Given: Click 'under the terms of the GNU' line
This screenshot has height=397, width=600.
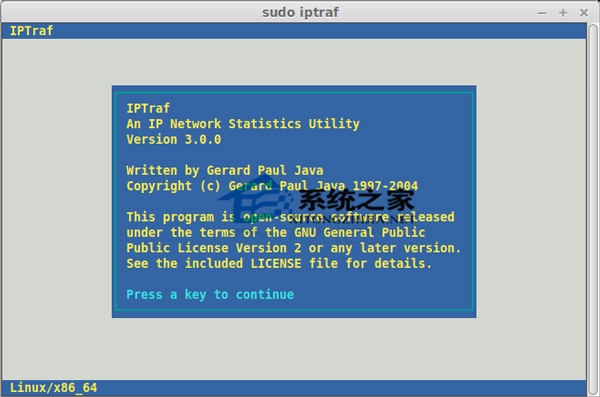Looking at the screenshot, I should 276,232.
